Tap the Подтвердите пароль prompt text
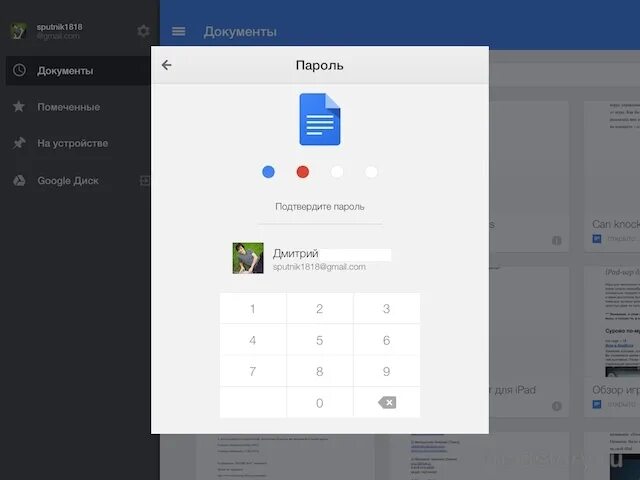This screenshot has width=640, height=480. coord(320,207)
